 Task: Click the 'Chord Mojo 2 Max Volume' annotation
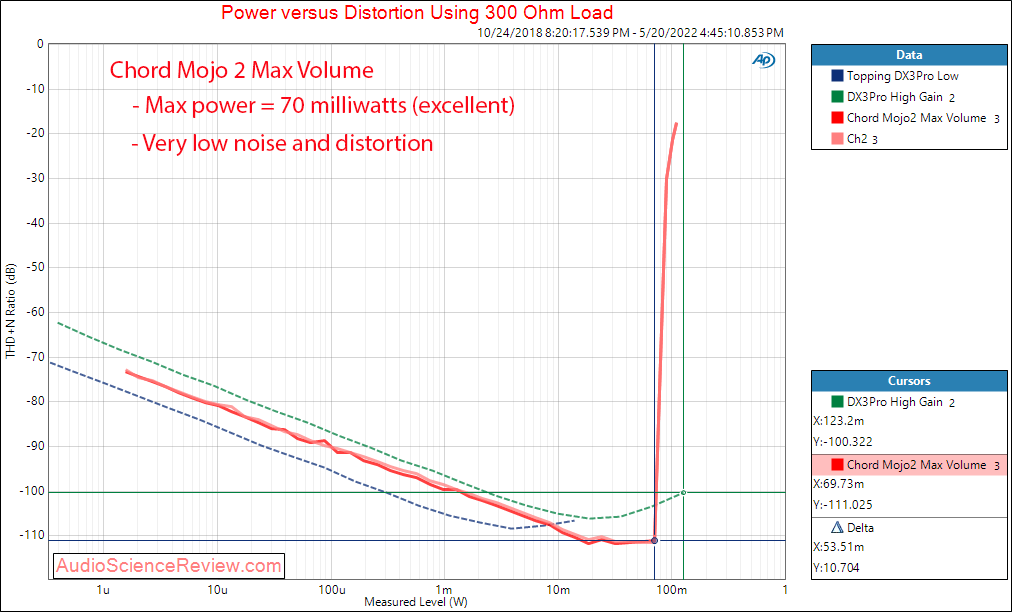[241, 70]
